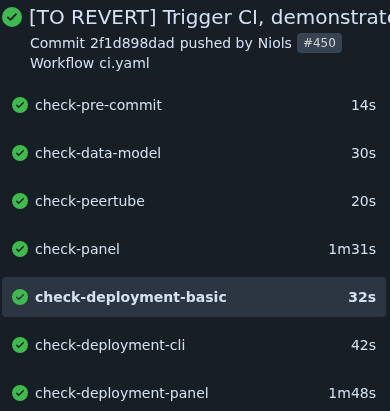The width and height of the screenshot is (390, 411).
Task: Open the check-pre-commit job
Action: point(194,105)
